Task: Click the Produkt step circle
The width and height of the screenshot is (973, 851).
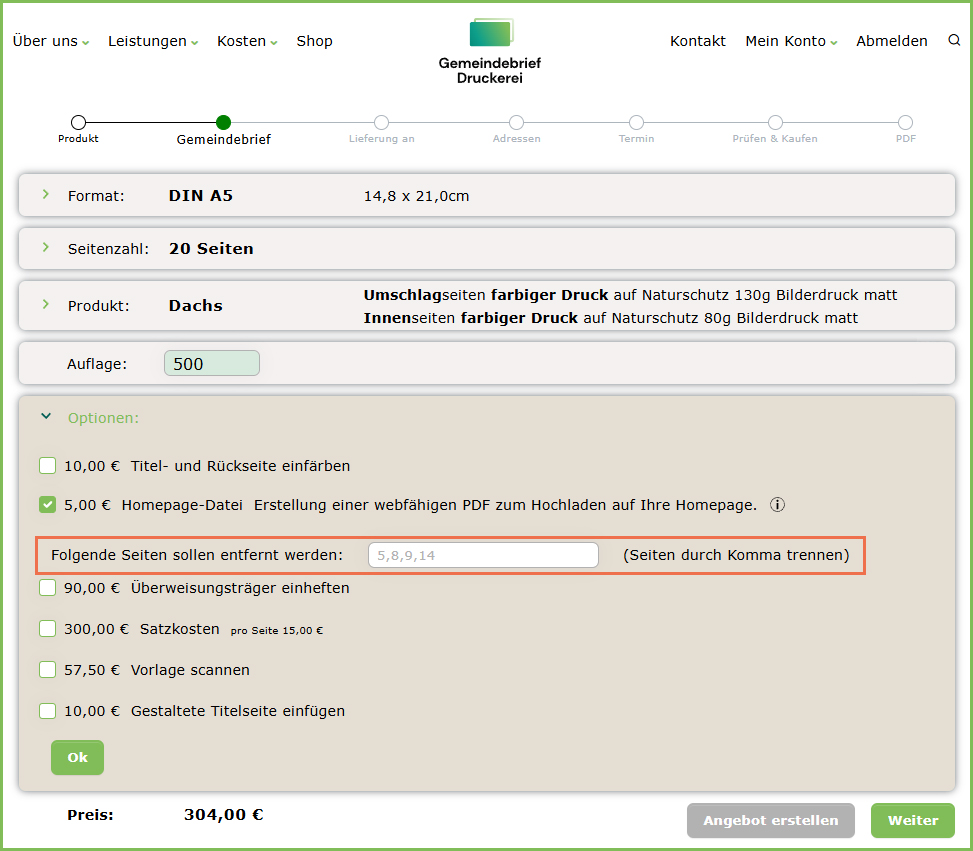Action: click(x=78, y=123)
